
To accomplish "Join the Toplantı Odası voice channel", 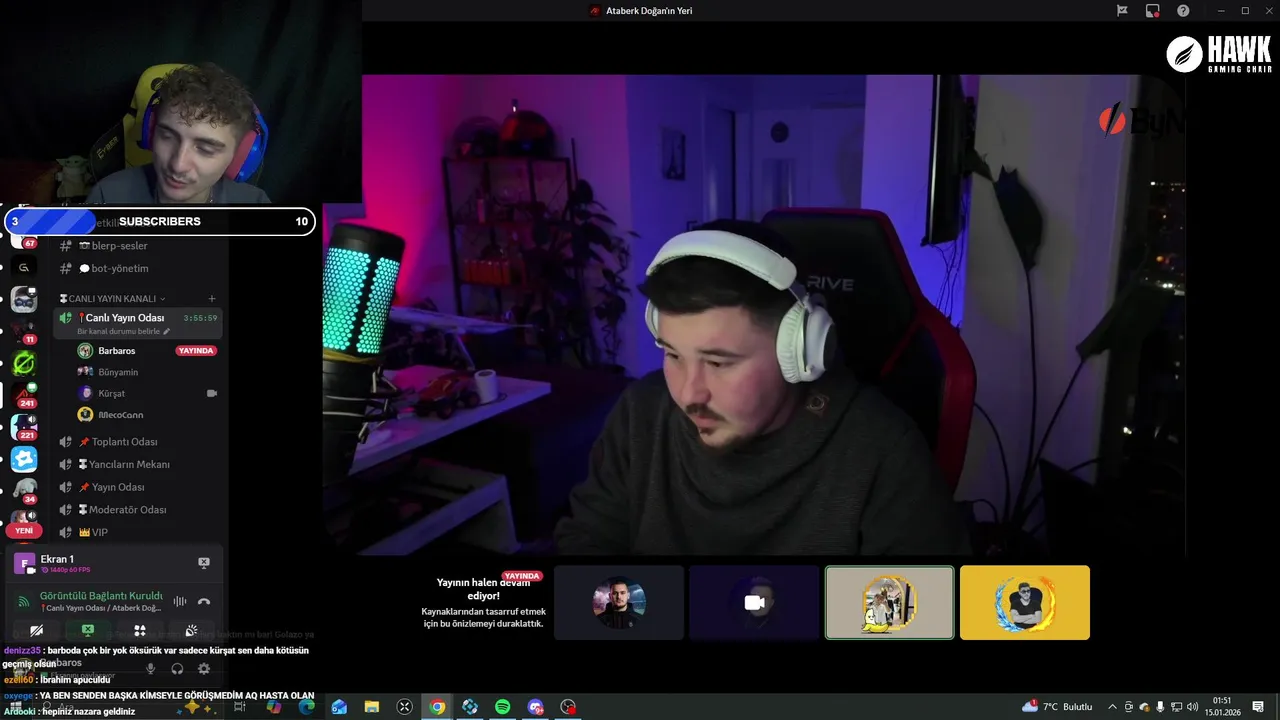I will 138,442.
